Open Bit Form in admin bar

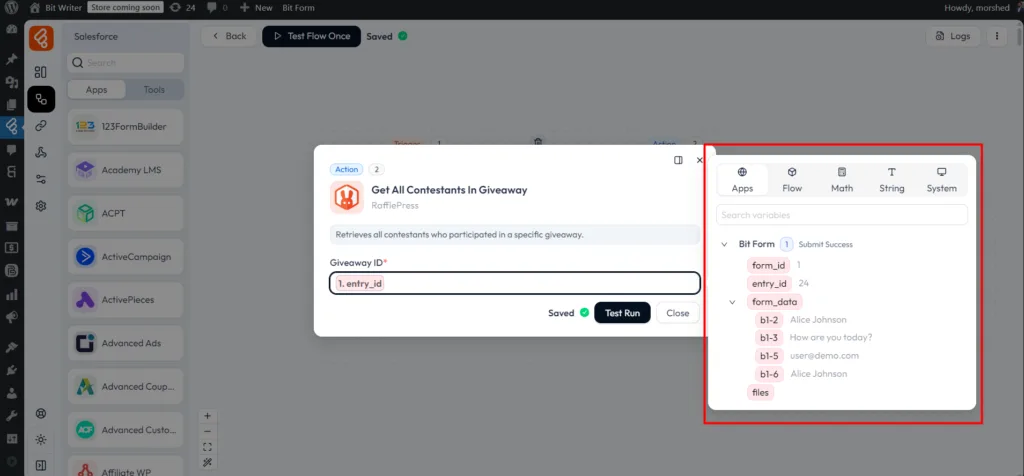tap(298, 8)
